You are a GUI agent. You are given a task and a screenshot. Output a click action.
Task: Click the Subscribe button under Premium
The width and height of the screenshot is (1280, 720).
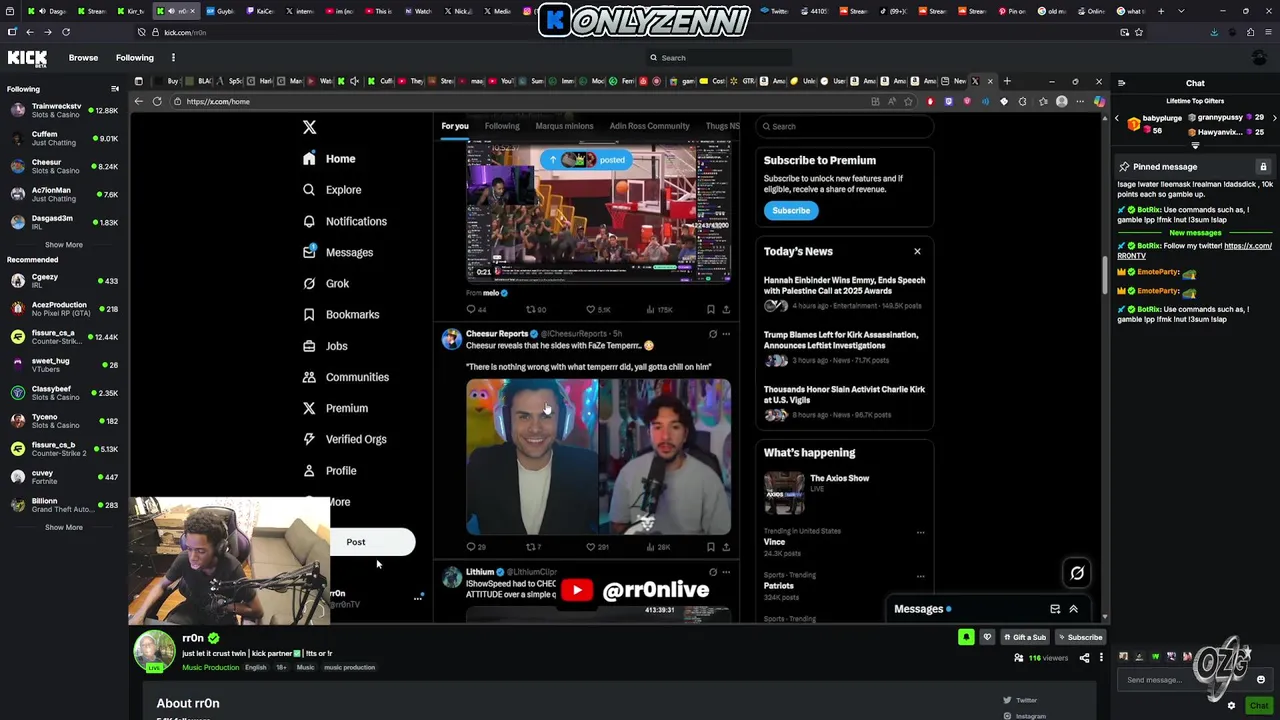pyautogui.click(x=791, y=211)
